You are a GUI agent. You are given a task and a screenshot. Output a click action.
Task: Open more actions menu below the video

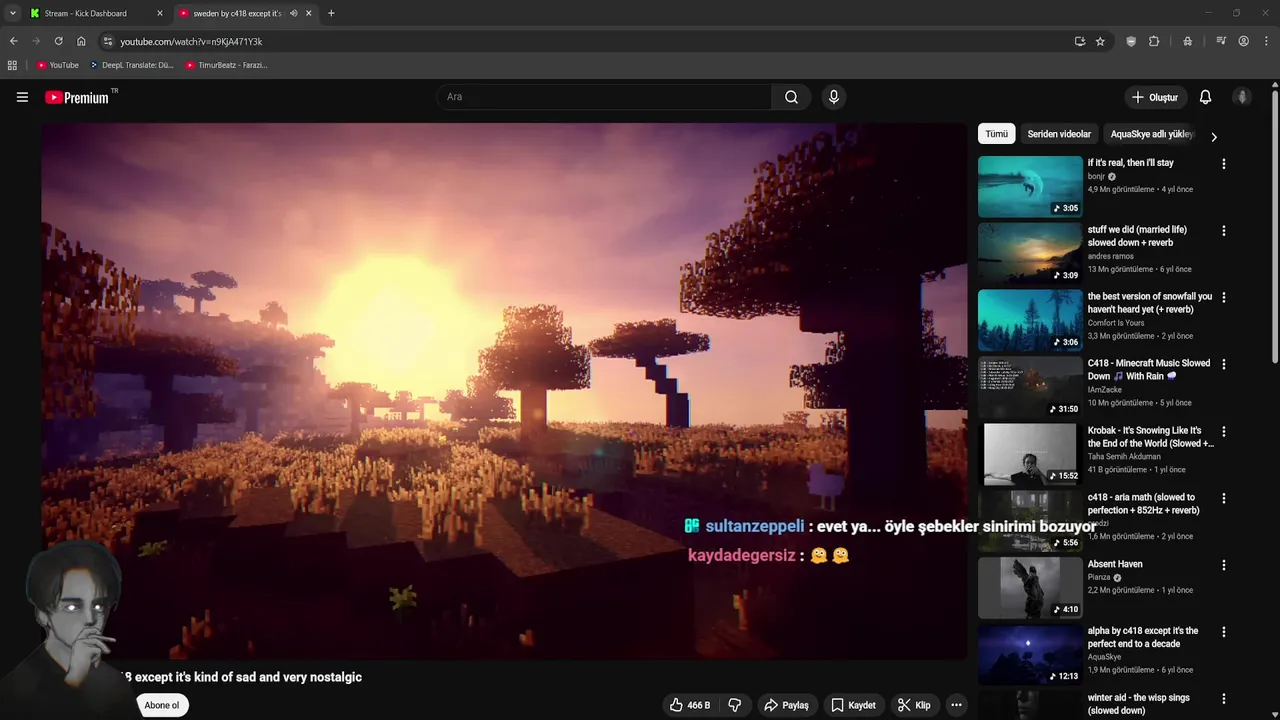956,705
